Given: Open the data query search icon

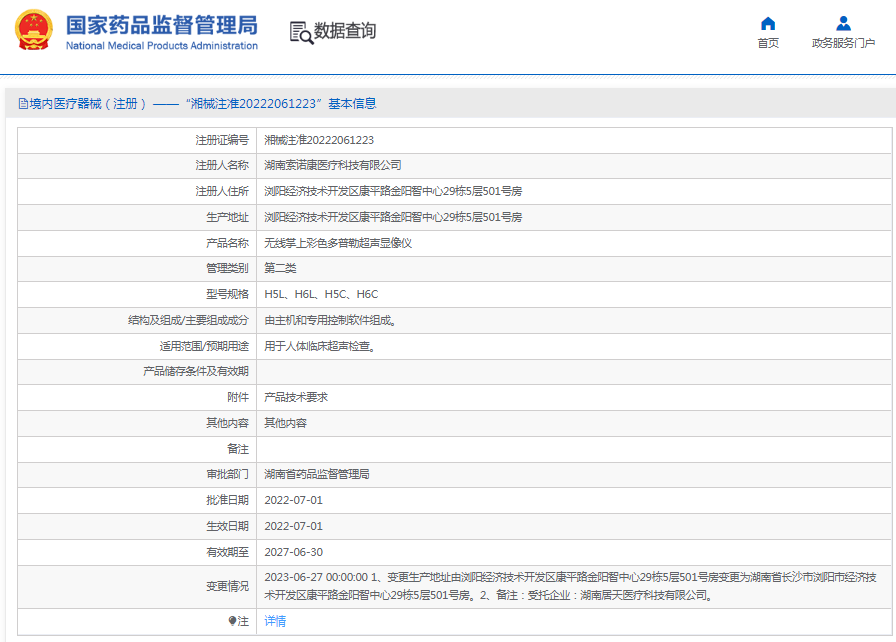Looking at the screenshot, I should [301, 33].
